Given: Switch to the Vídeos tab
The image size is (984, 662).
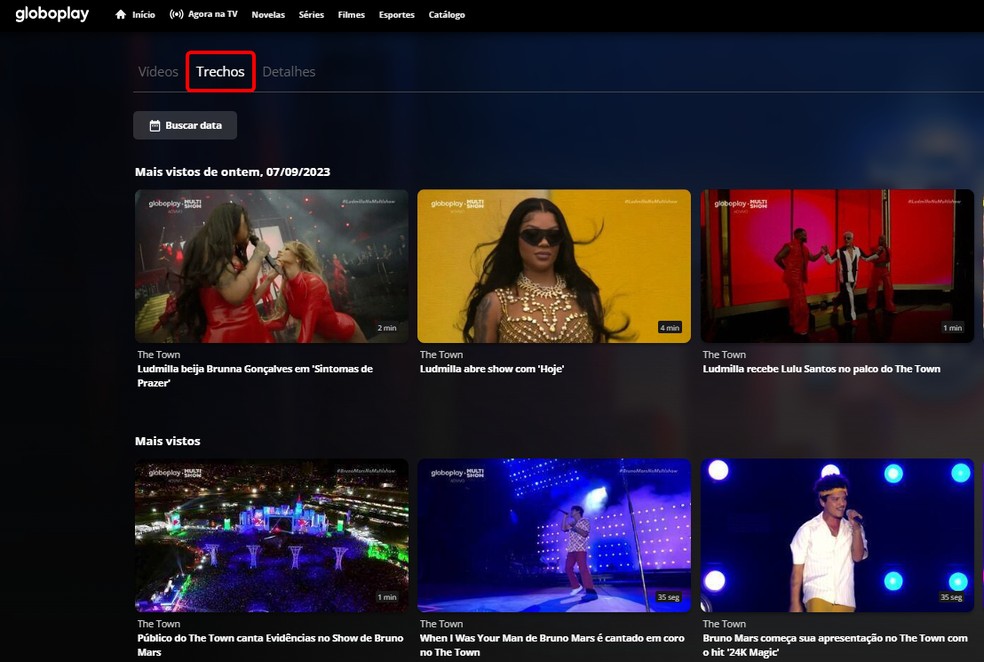Looking at the screenshot, I should (157, 71).
